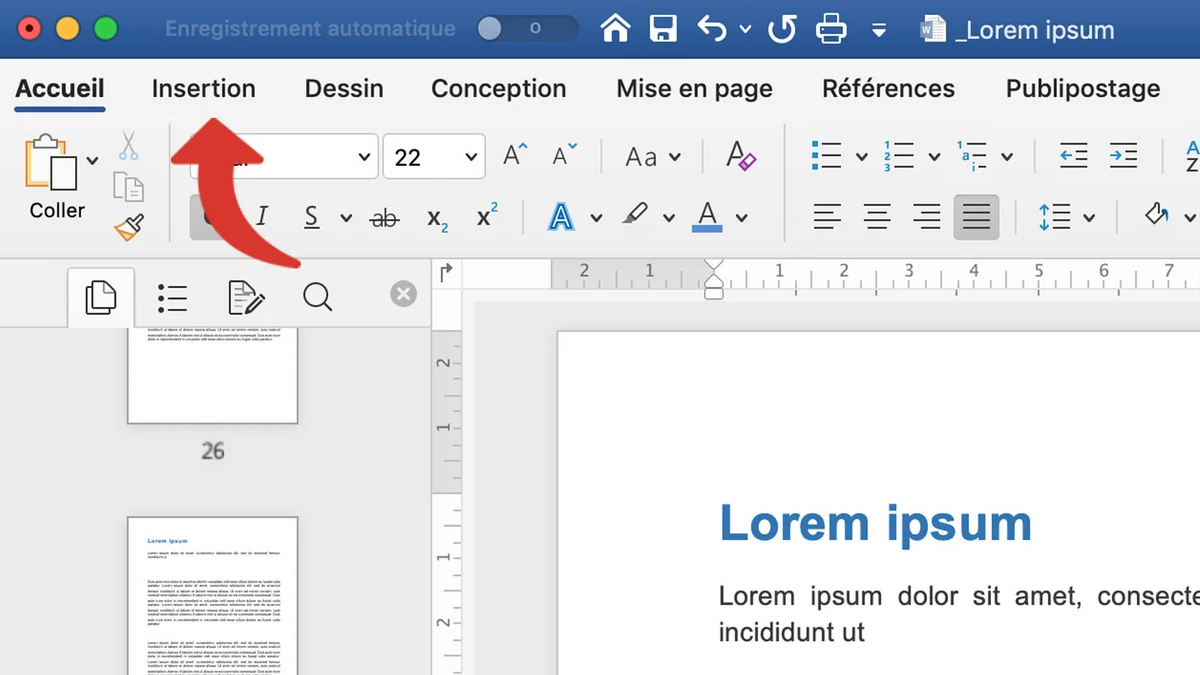Viewport: 1200px width, 675px height.
Task: Open Search in the navigation pane
Action: point(317,296)
